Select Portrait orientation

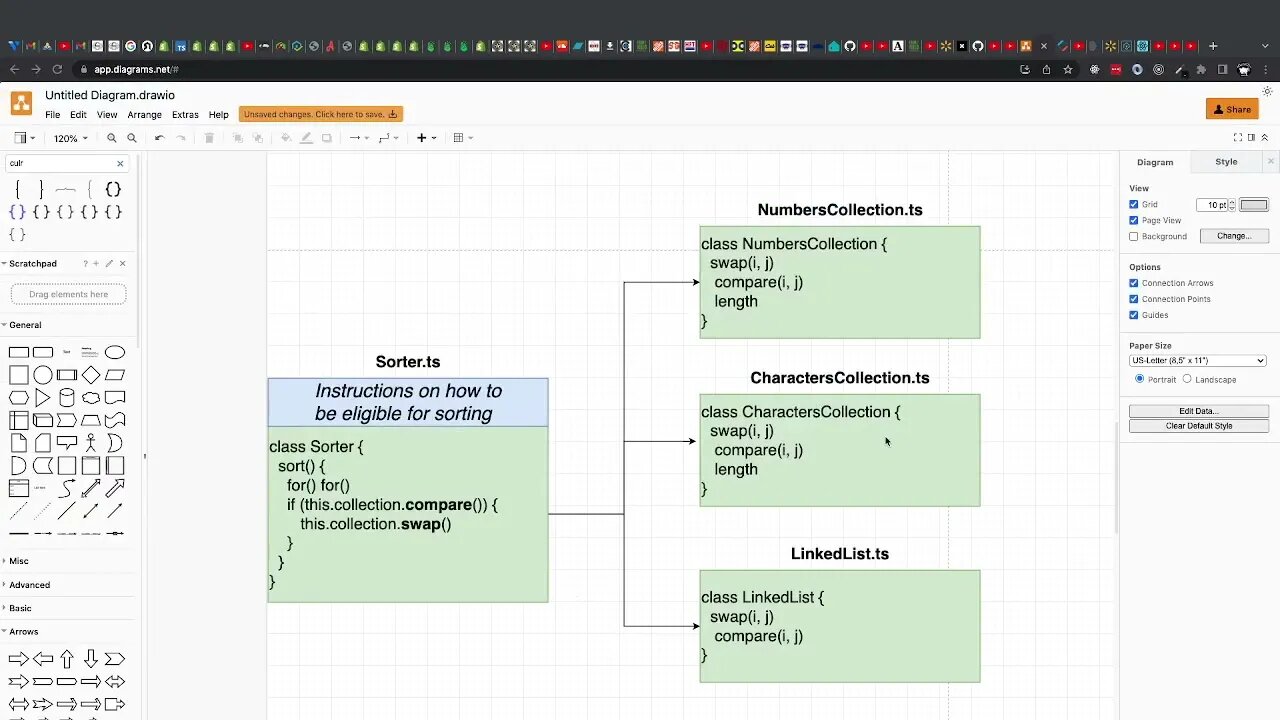coord(1139,379)
